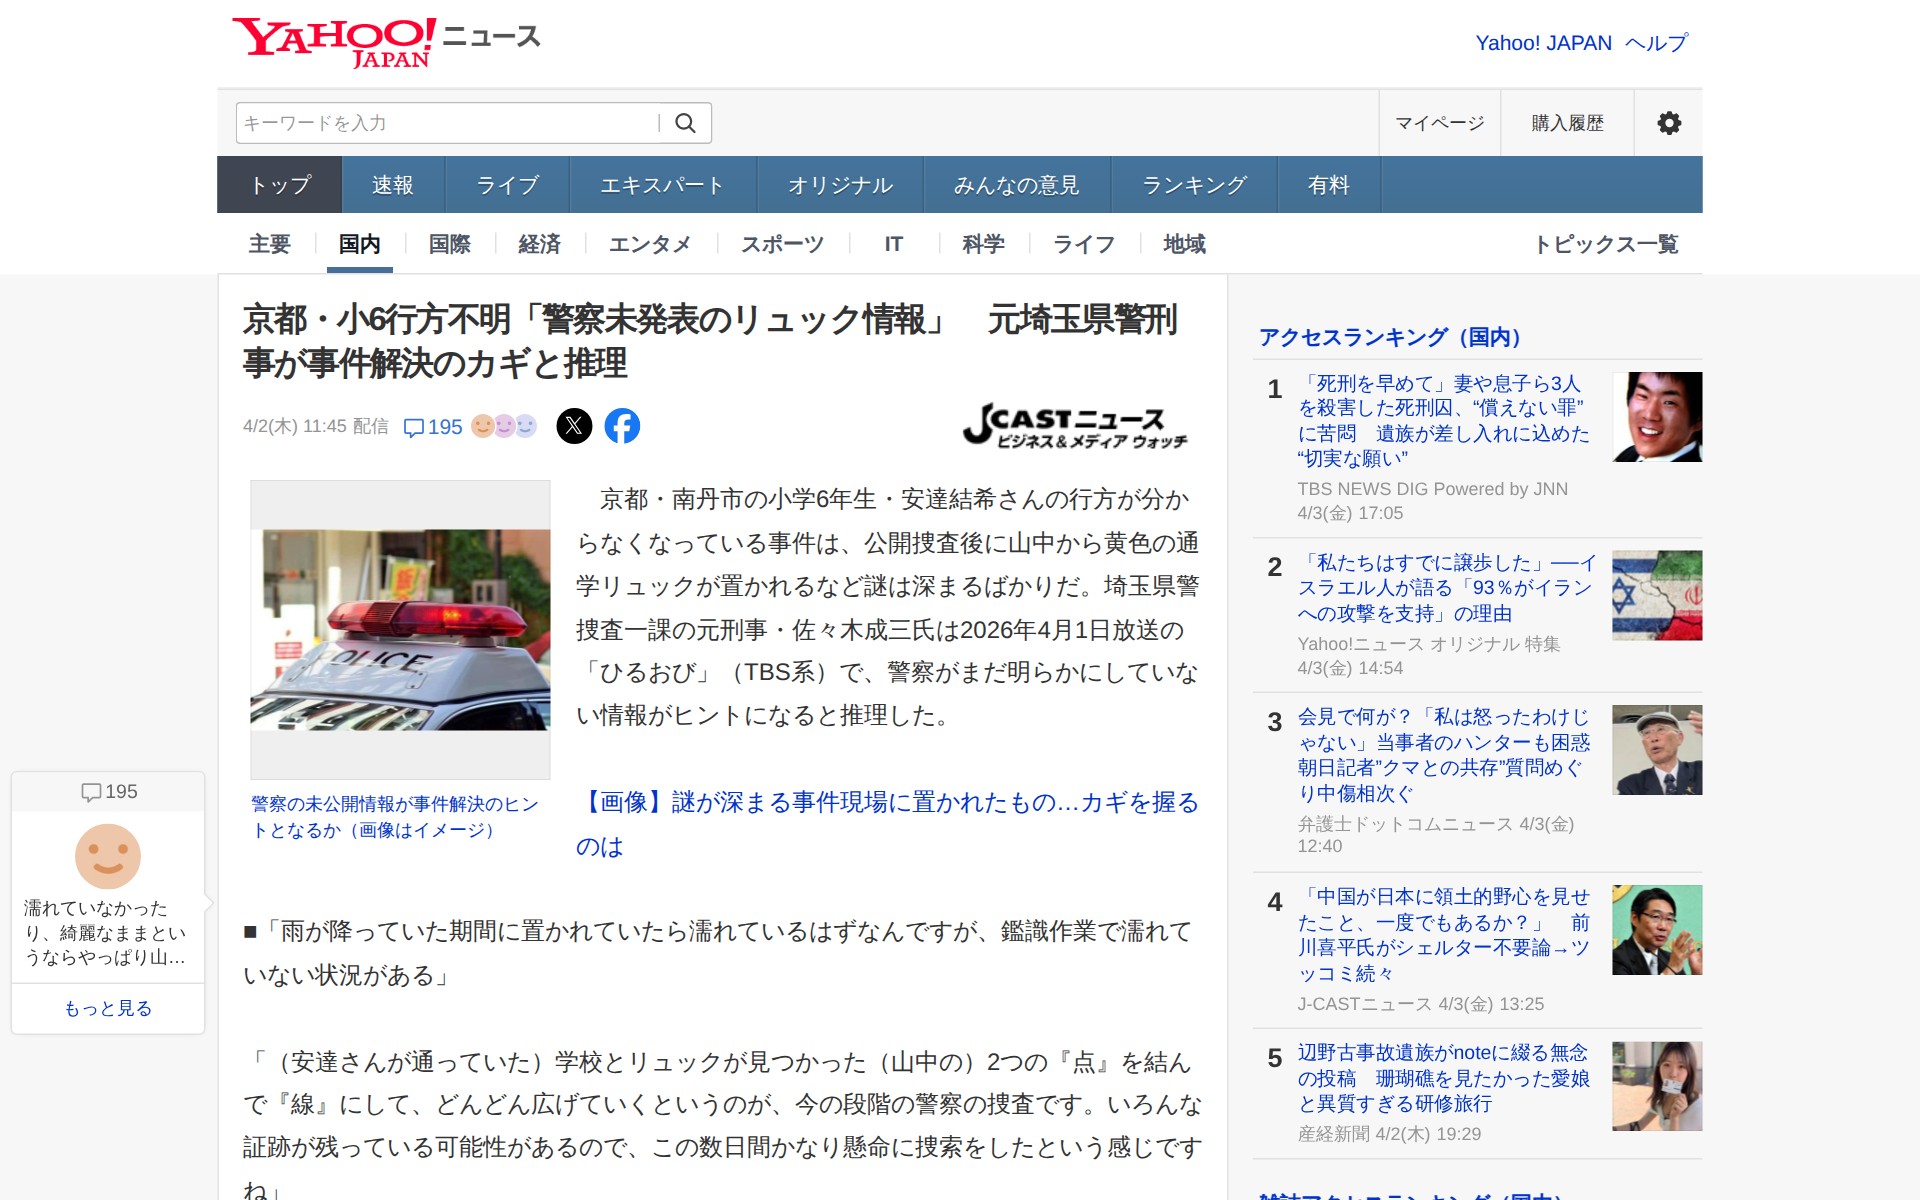Image resolution: width=1920 pixels, height=1200 pixels.
Task: Open the police car article thumbnail
Action: (400, 629)
